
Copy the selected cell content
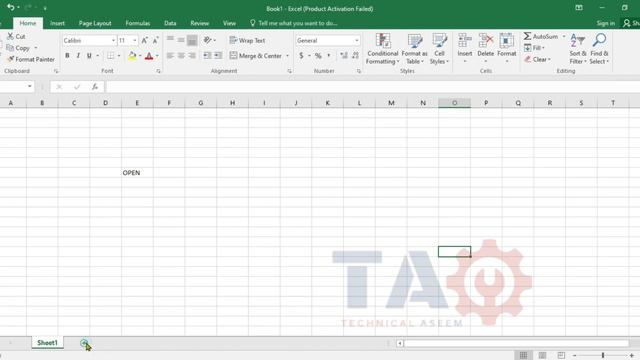[18, 48]
